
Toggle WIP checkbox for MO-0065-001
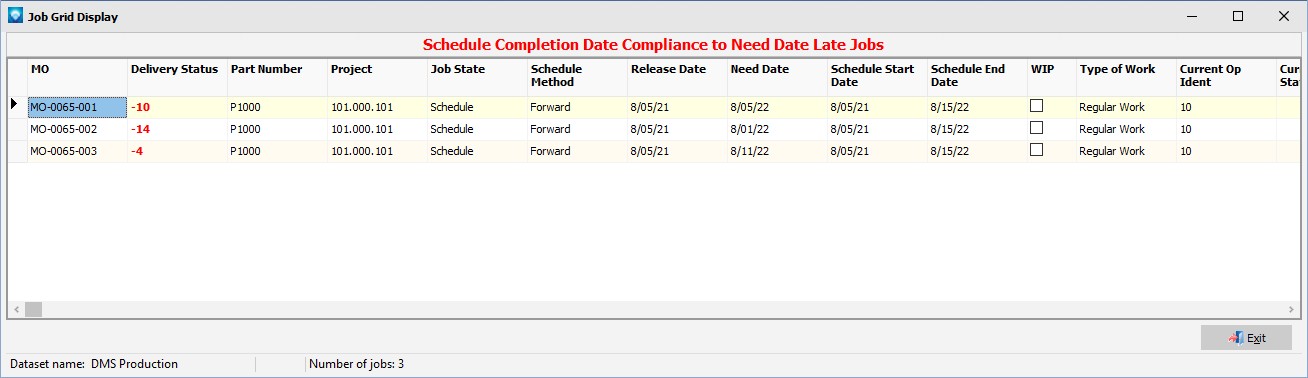click(x=1037, y=106)
